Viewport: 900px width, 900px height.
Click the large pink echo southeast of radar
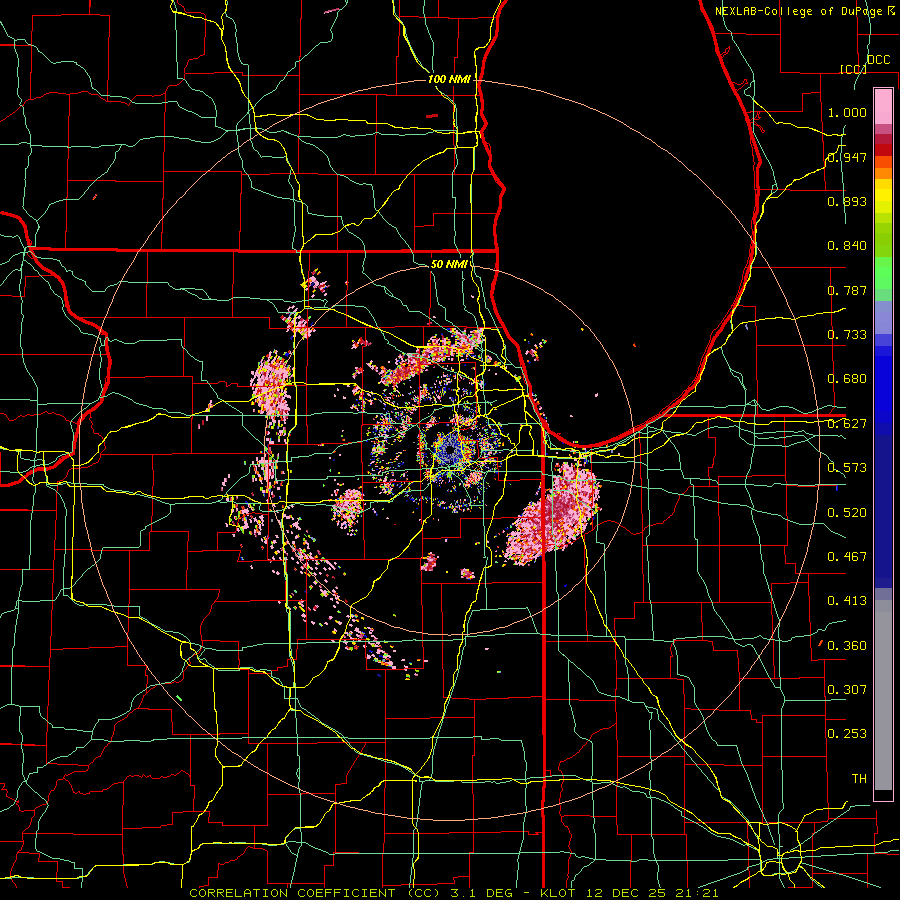pos(554,514)
